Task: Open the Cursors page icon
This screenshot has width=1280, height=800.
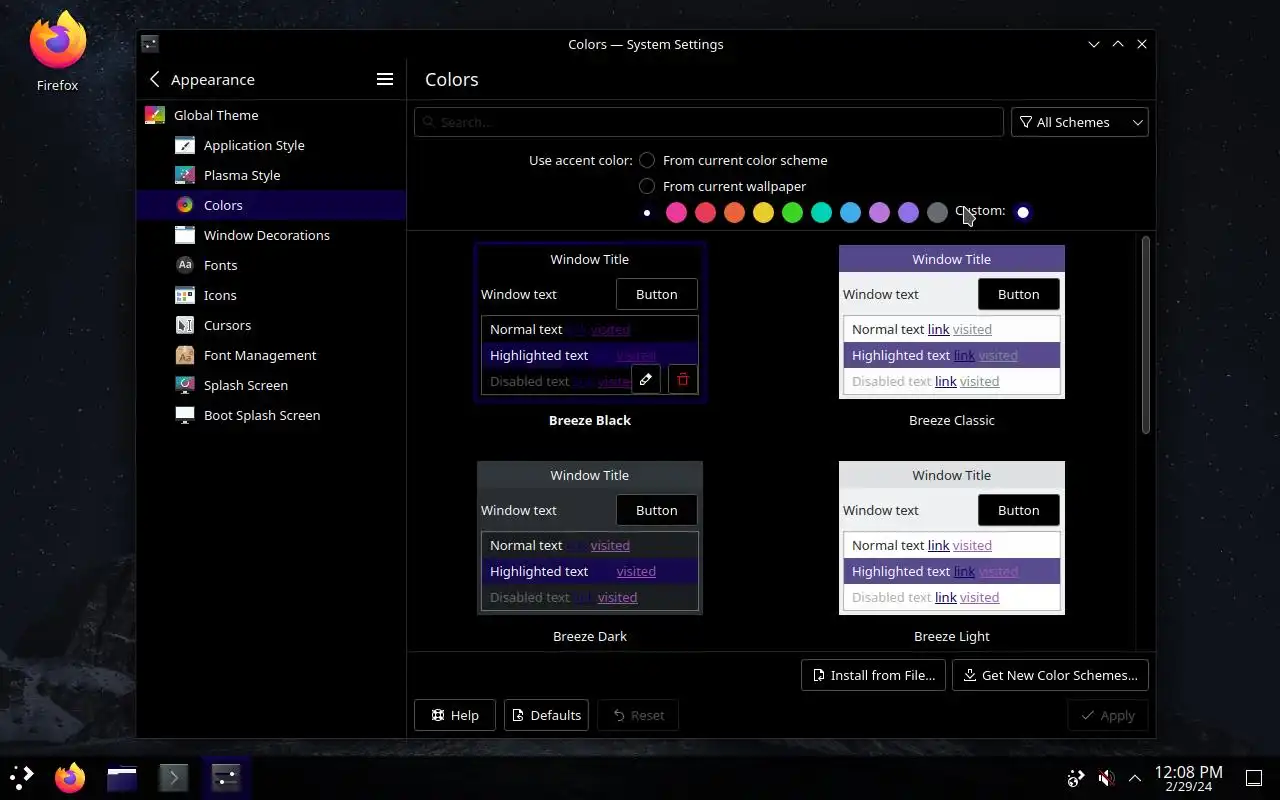Action: (184, 325)
